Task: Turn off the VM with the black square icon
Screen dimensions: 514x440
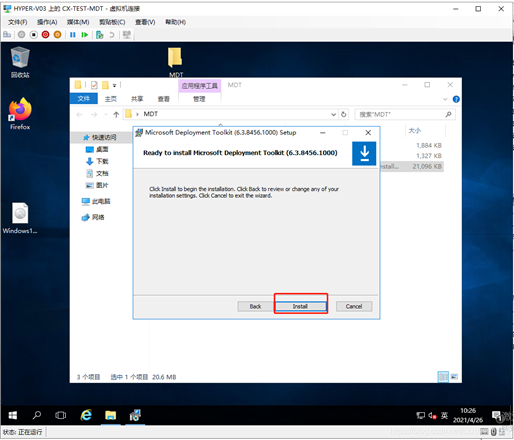Action: (x=33, y=34)
